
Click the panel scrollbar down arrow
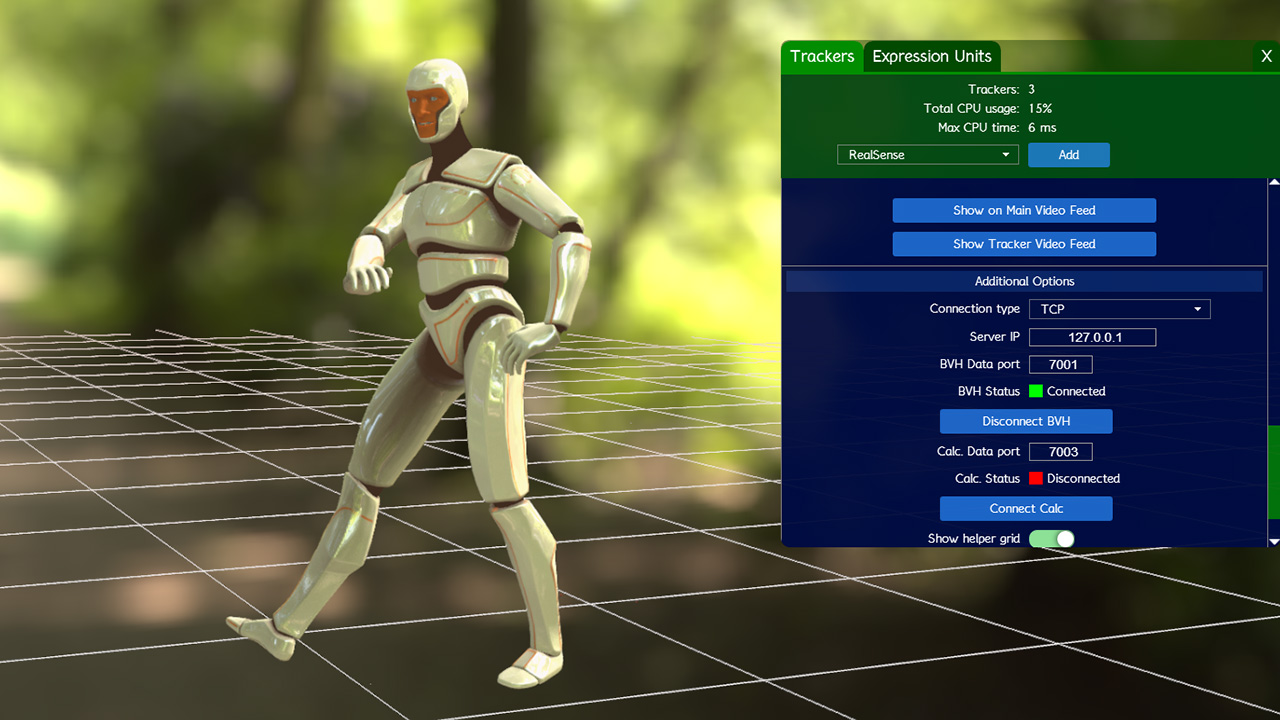pos(1274,541)
